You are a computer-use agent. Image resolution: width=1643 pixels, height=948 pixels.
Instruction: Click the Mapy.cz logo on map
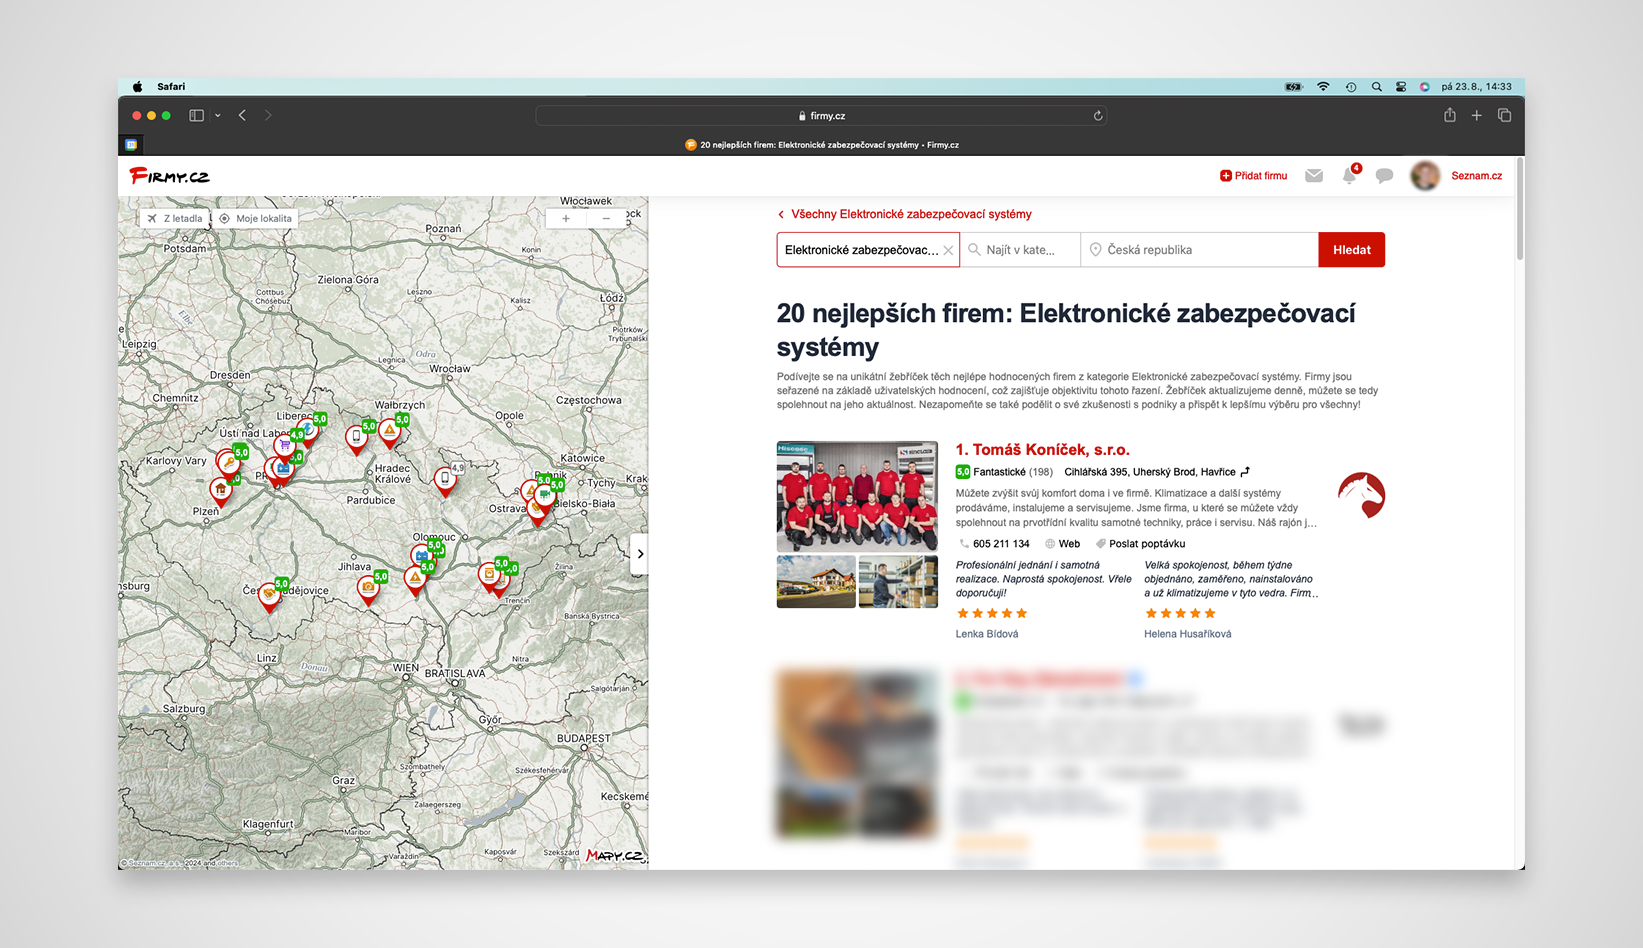click(614, 856)
